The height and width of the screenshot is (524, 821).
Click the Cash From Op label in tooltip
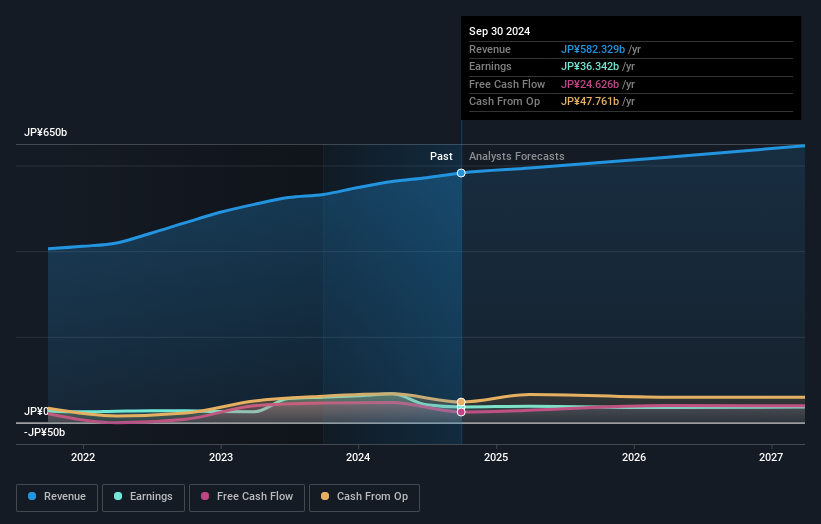504,102
